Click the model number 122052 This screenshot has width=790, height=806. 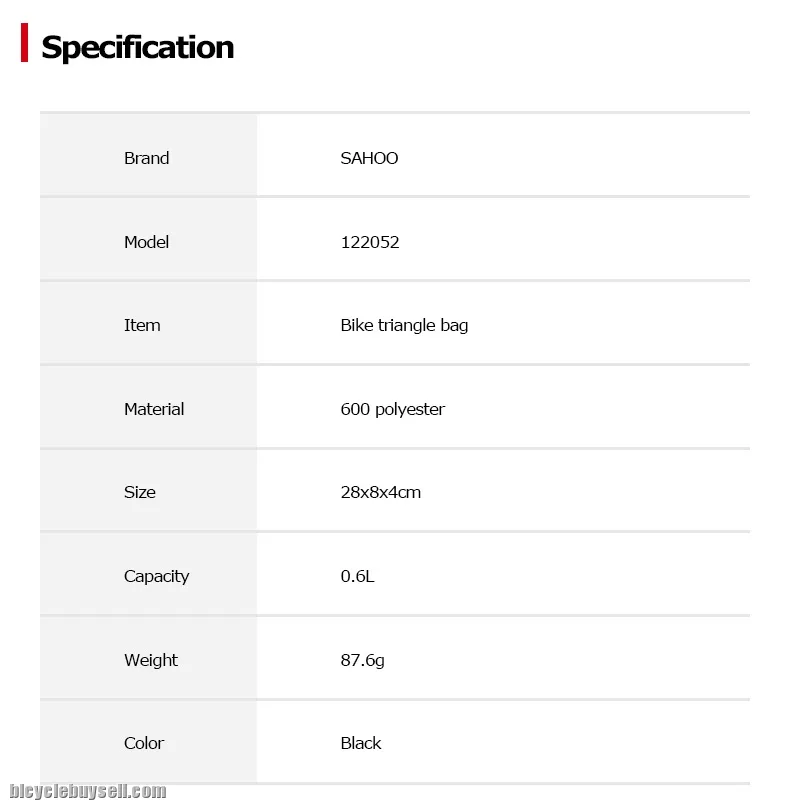click(370, 242)
